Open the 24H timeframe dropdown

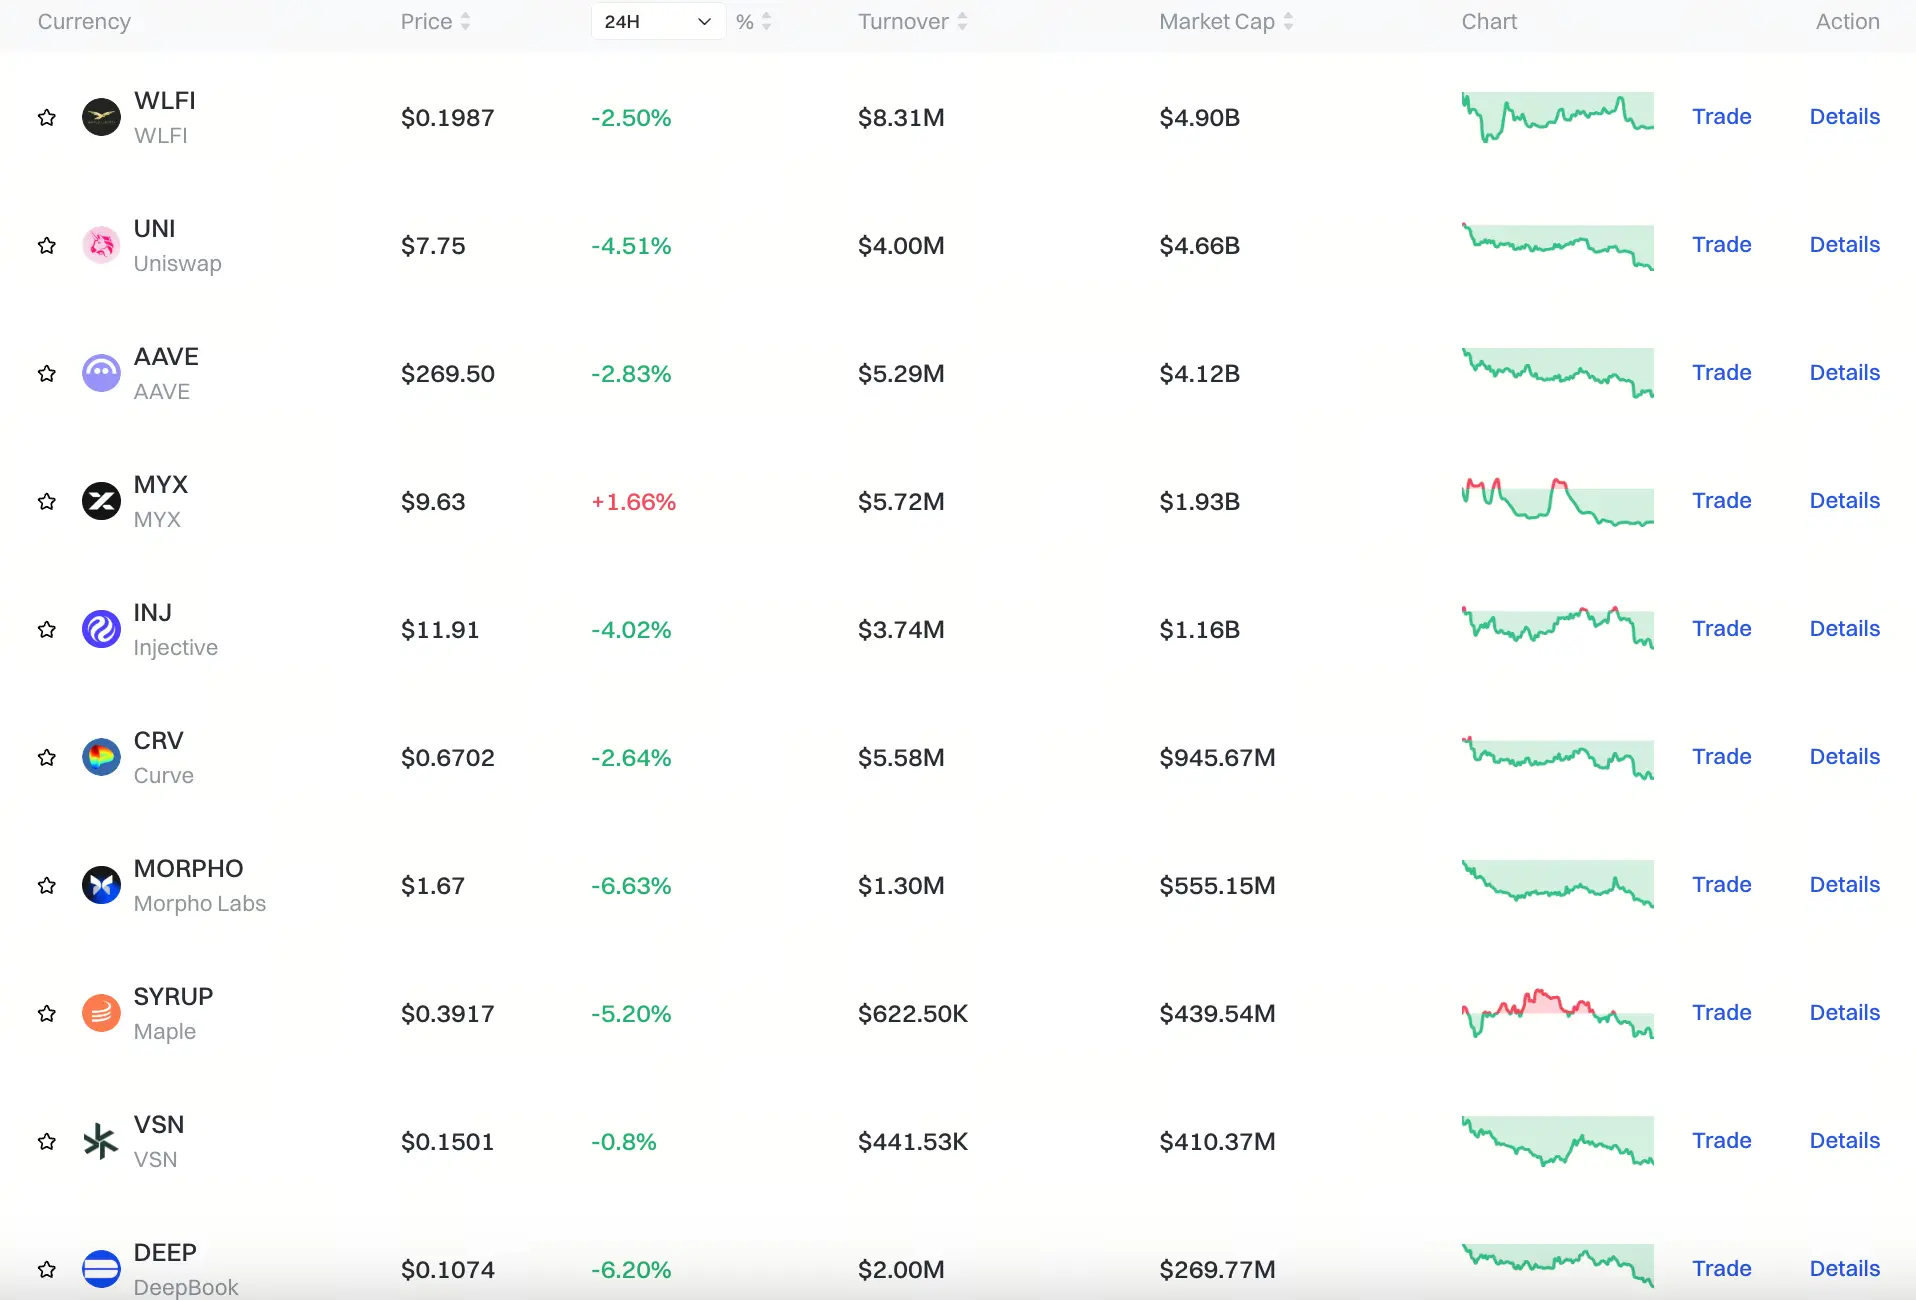[658, 21]
